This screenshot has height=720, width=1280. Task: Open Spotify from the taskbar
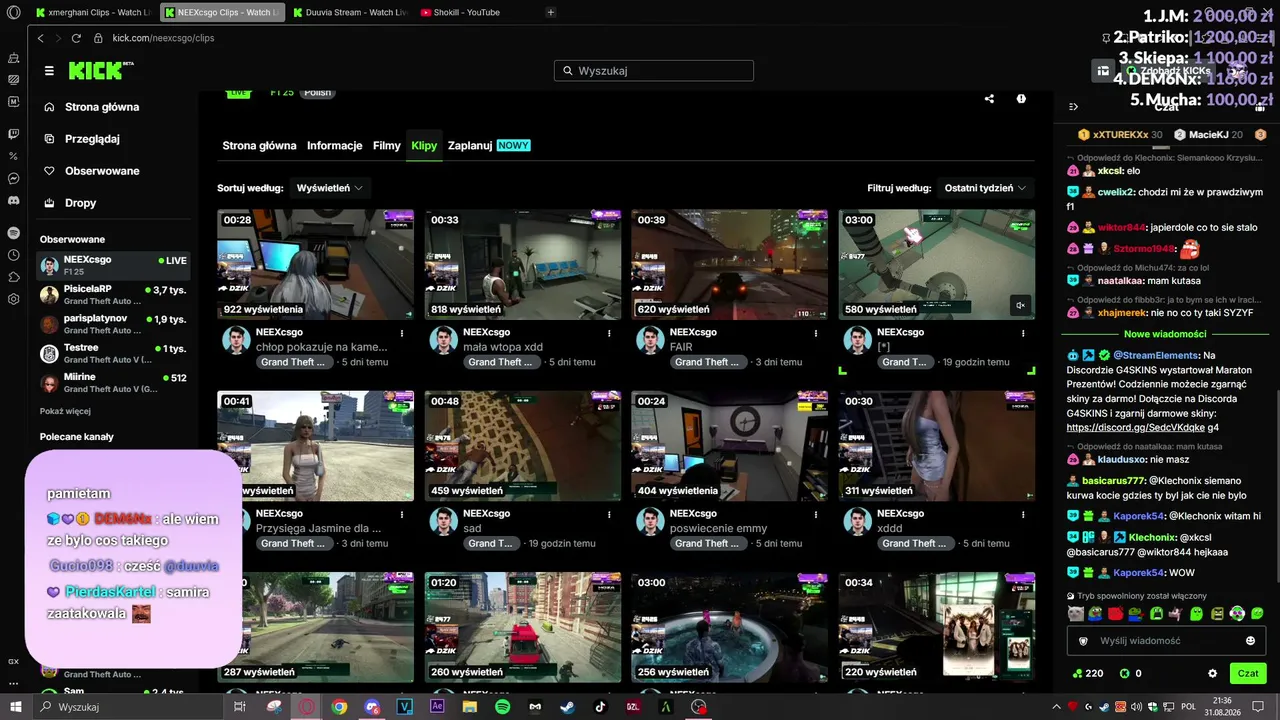tap(503, 707)
